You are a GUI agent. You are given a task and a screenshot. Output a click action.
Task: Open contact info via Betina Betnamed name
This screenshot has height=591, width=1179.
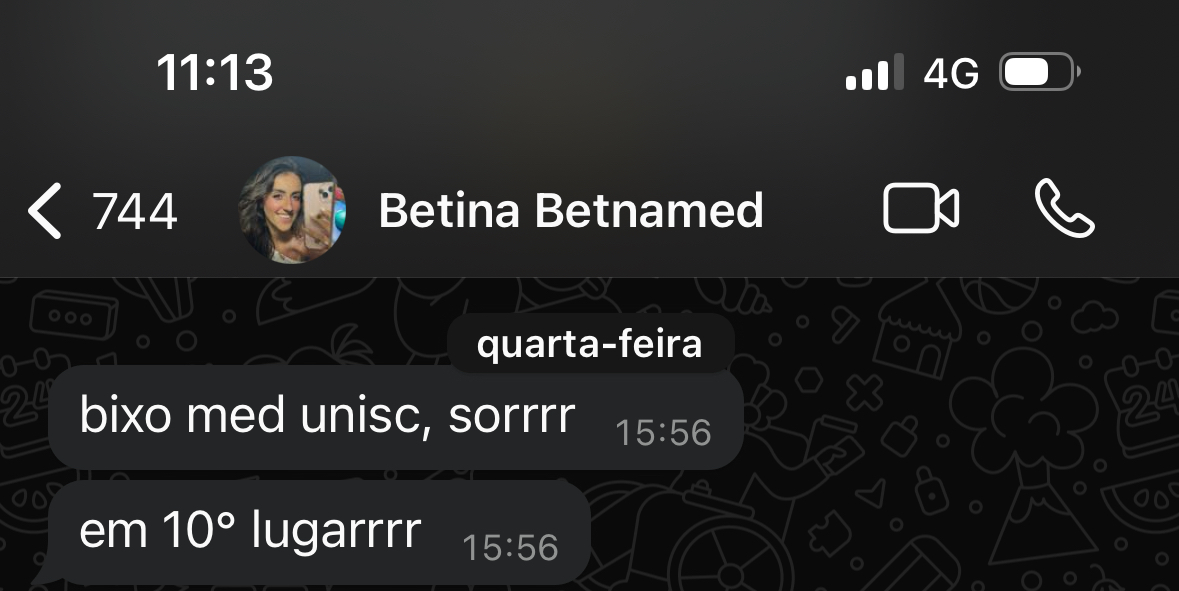pyautogui.click(x=570, y=211)
